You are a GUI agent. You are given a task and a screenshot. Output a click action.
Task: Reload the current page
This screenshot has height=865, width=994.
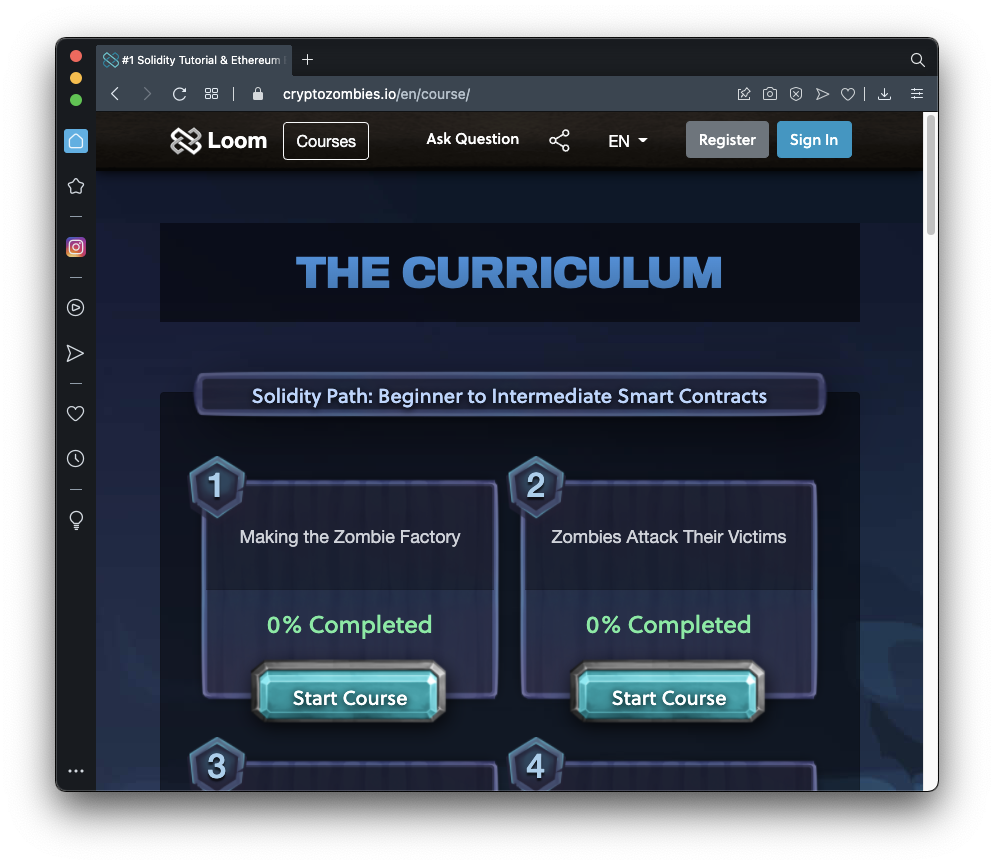coord(180,94)
